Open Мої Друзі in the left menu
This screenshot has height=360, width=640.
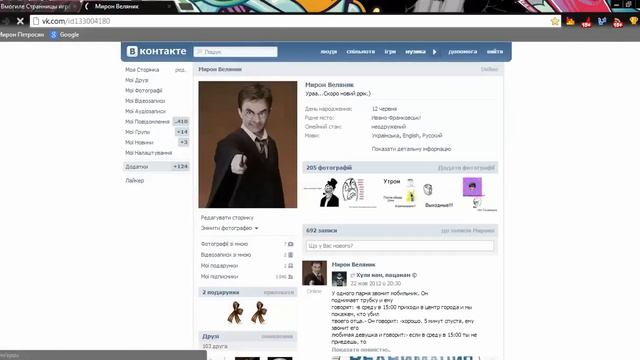(137, 80)
